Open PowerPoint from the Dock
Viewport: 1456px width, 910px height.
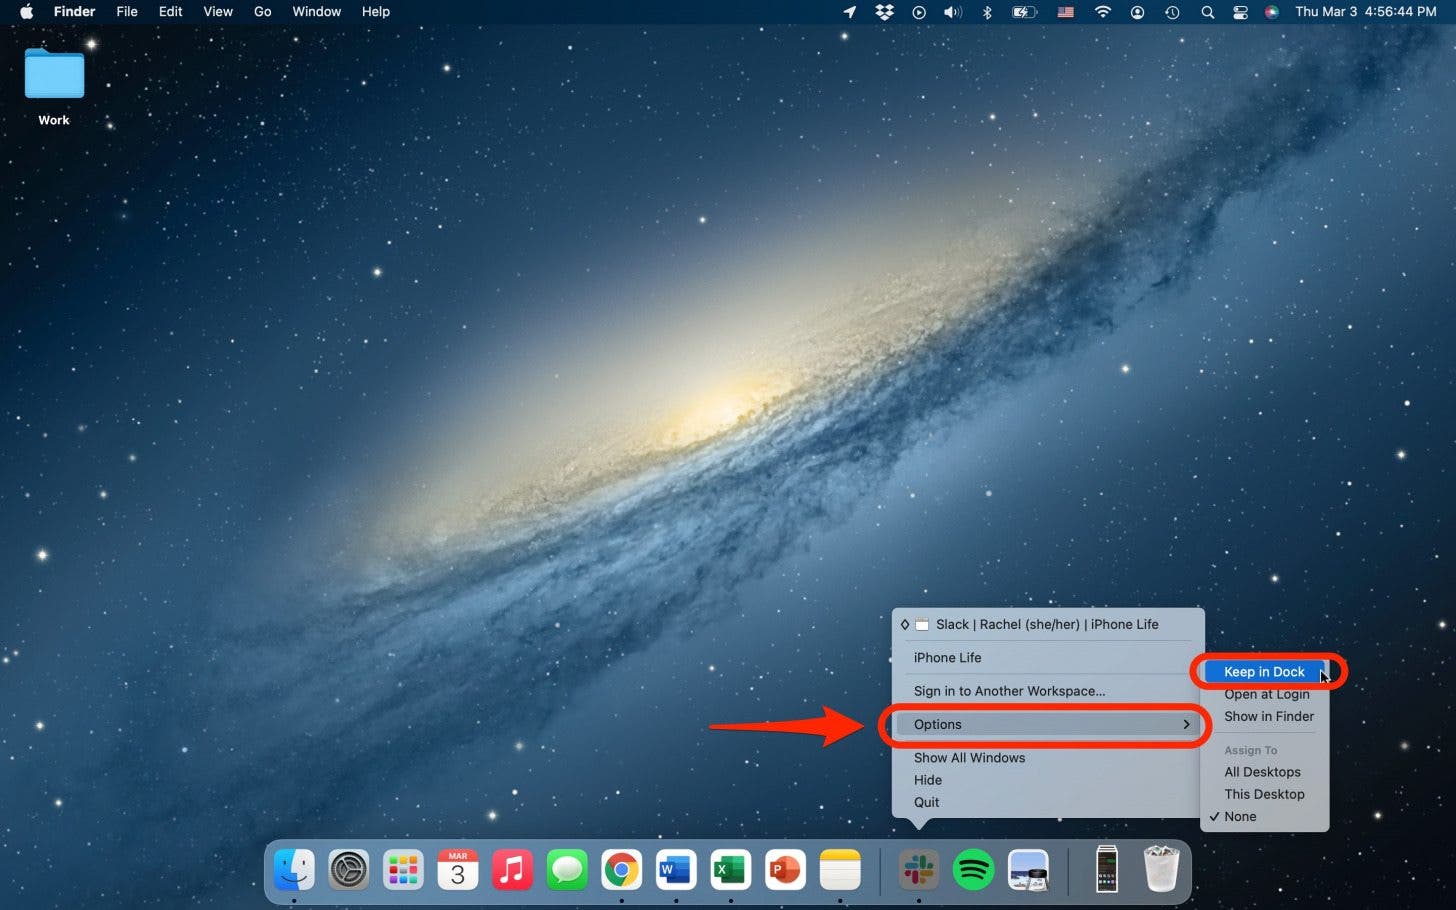pos(785,870)
